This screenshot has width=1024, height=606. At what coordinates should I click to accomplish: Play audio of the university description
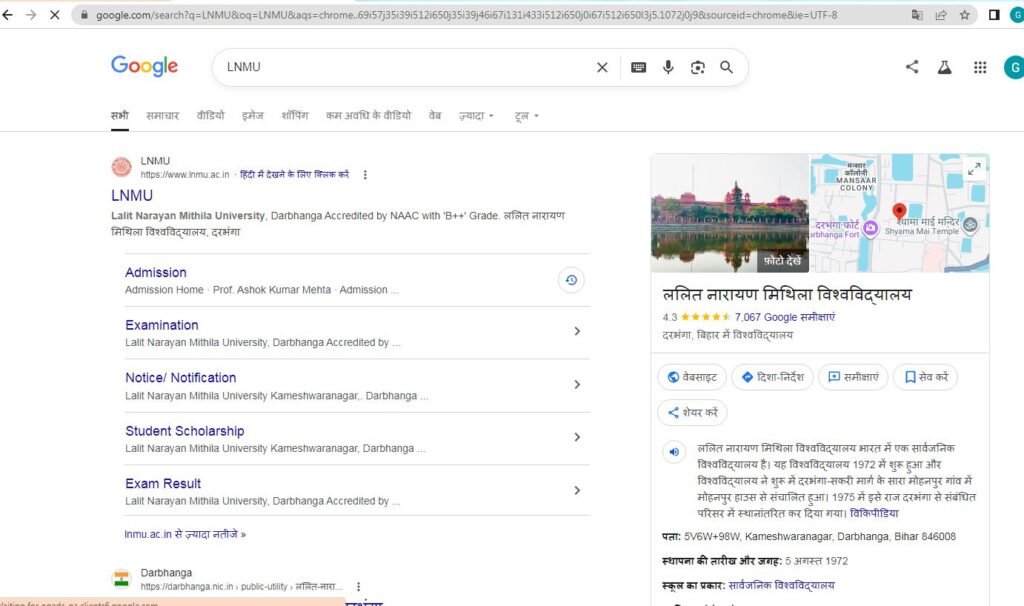tap(674, 451)
